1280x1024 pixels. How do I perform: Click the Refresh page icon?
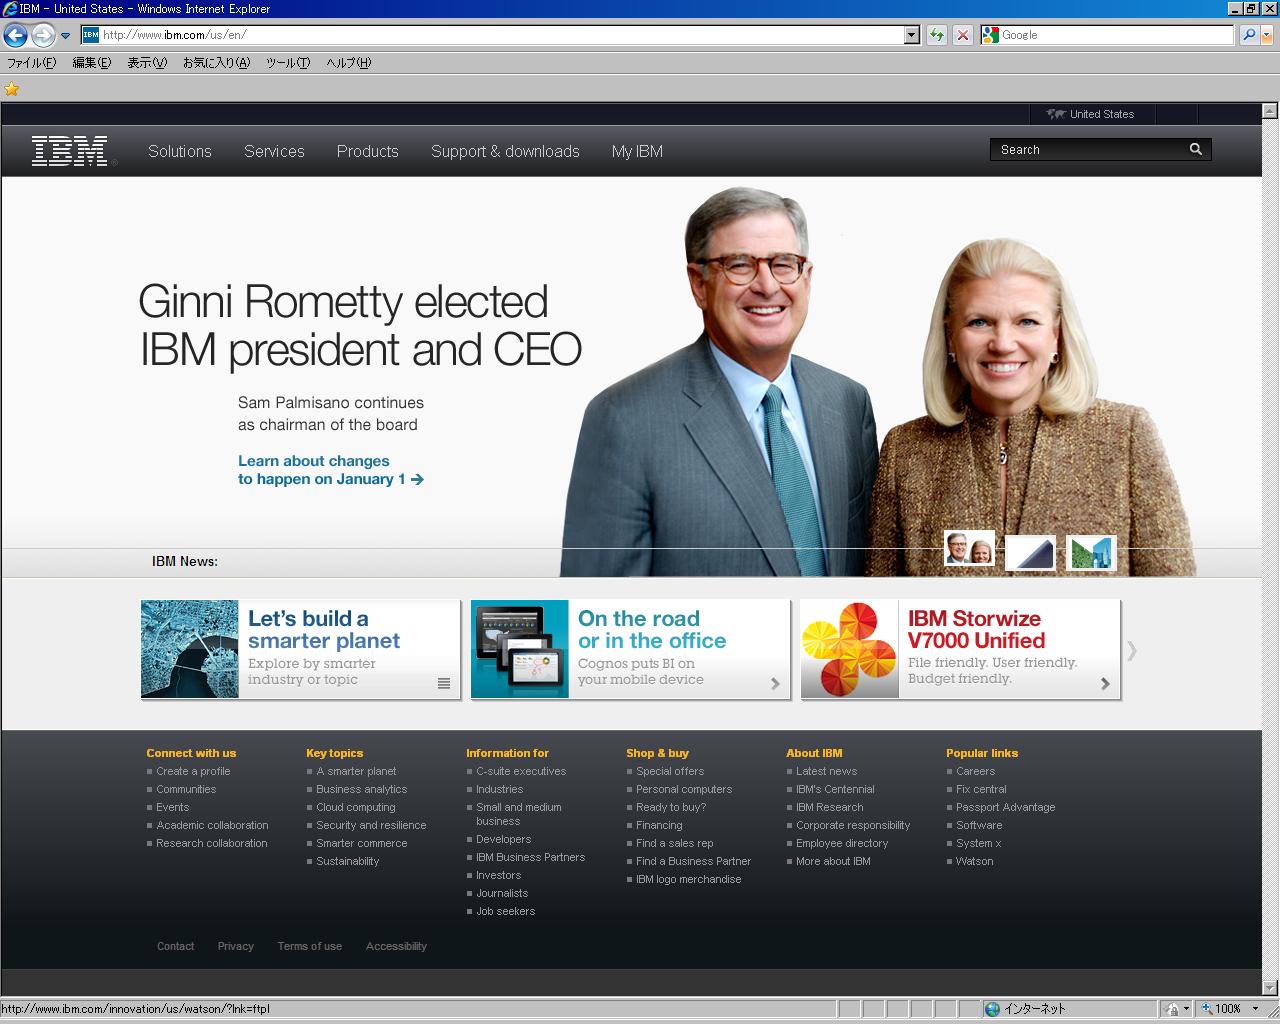click(x=936, y=35)
